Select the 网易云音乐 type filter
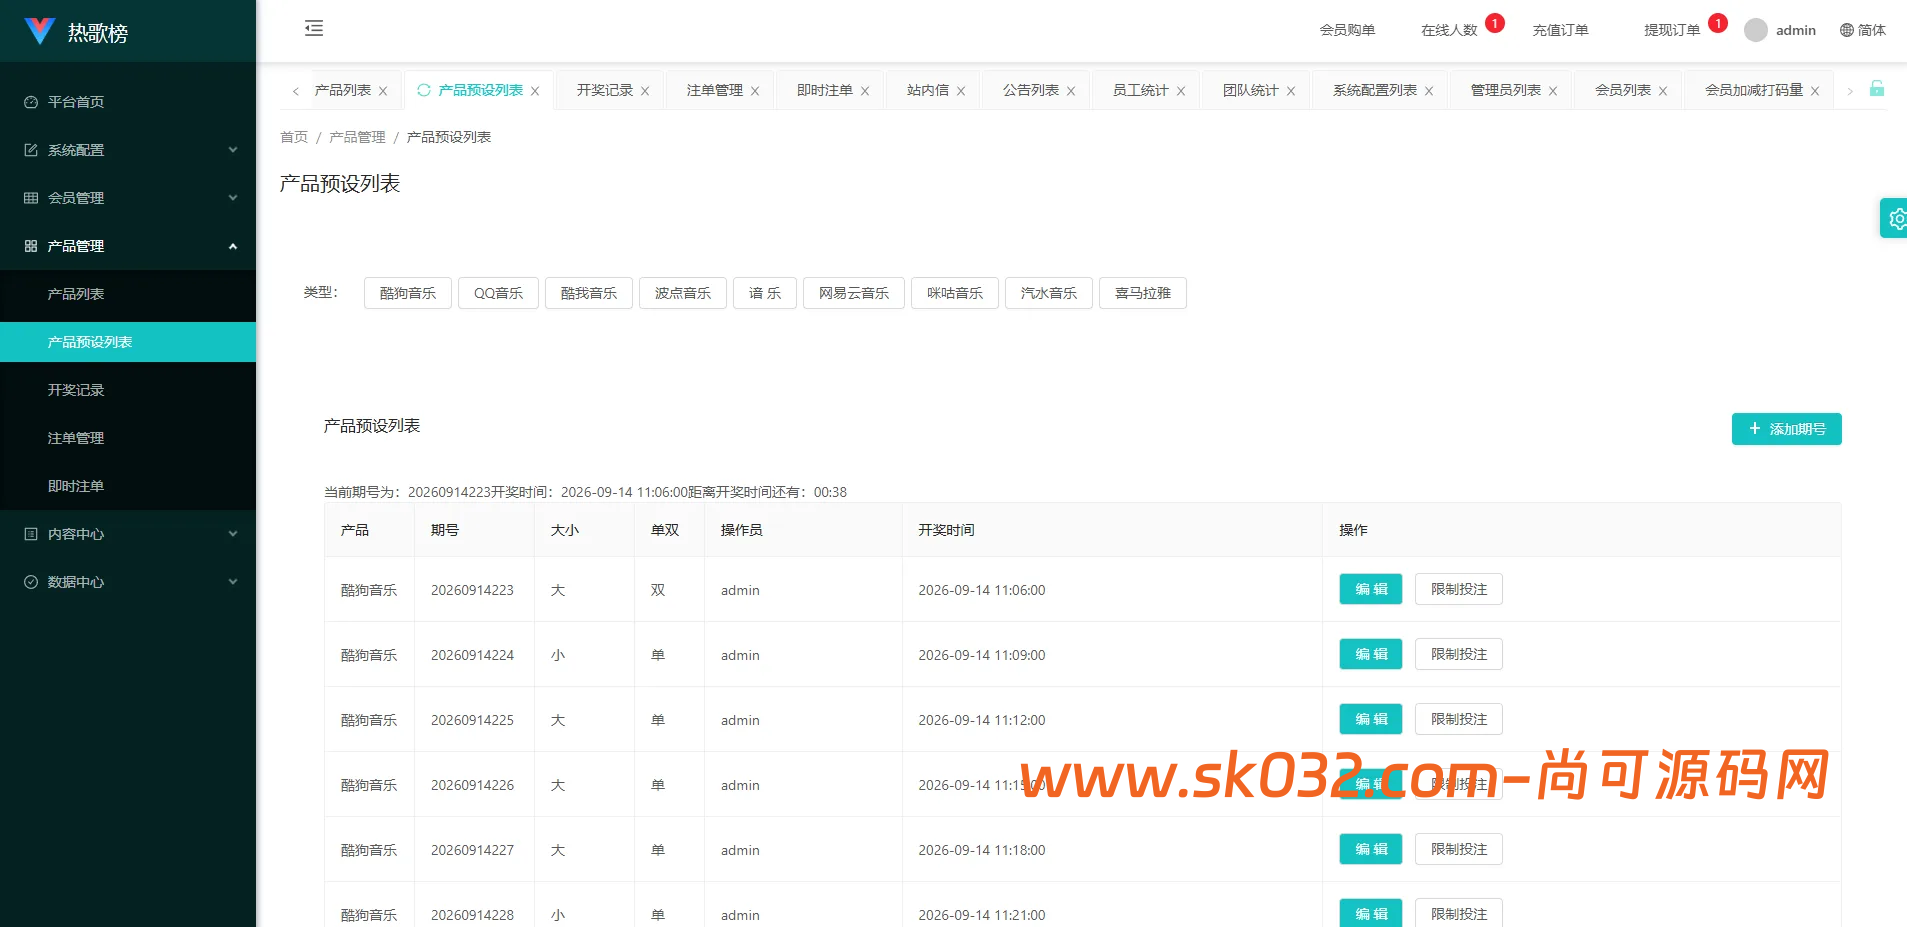Image resolution: width=1907 pixels, height=927 pixels. coord(854,293)
